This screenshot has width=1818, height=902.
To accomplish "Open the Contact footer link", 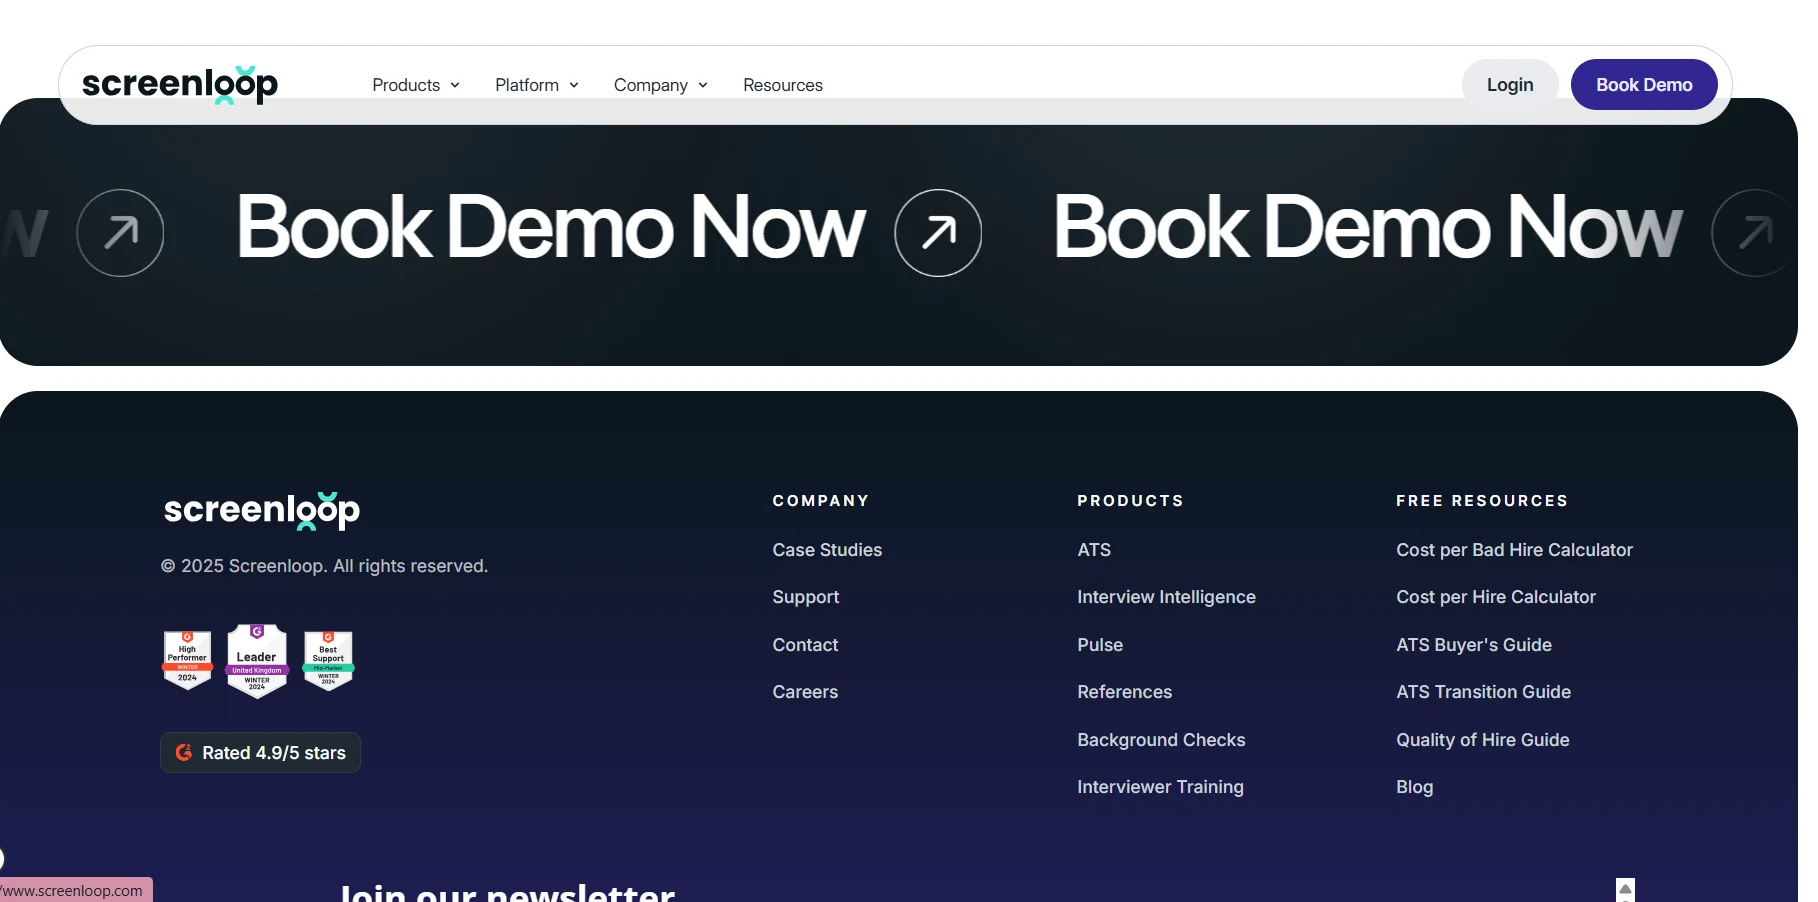I will click(805, 645).
